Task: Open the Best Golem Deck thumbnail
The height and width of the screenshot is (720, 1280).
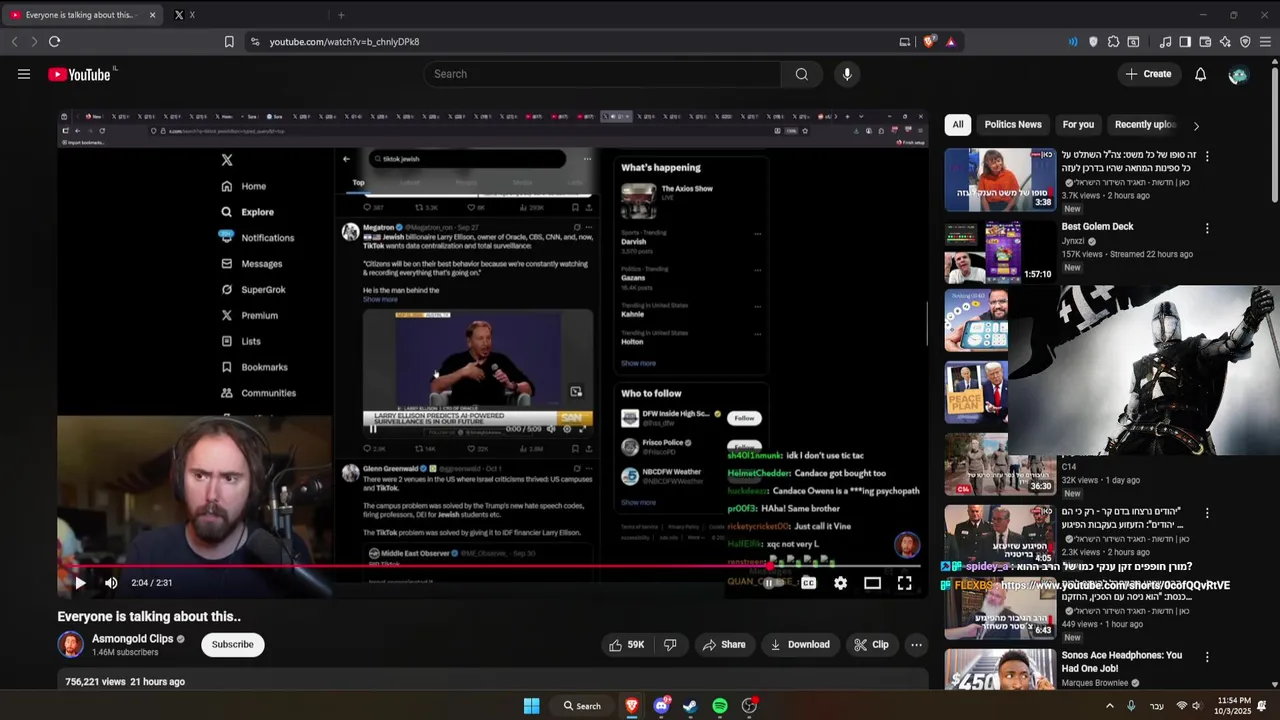Action: tap(1000, 253)
